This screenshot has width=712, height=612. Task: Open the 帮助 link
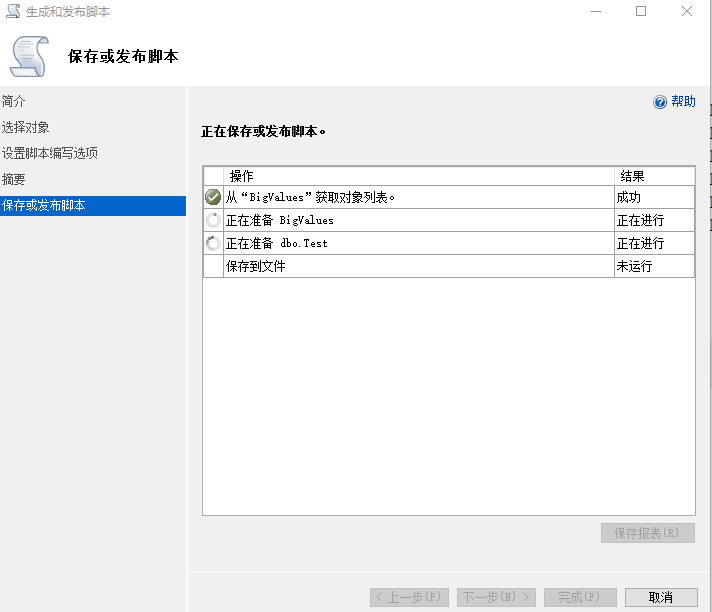[x=683, y=102]
